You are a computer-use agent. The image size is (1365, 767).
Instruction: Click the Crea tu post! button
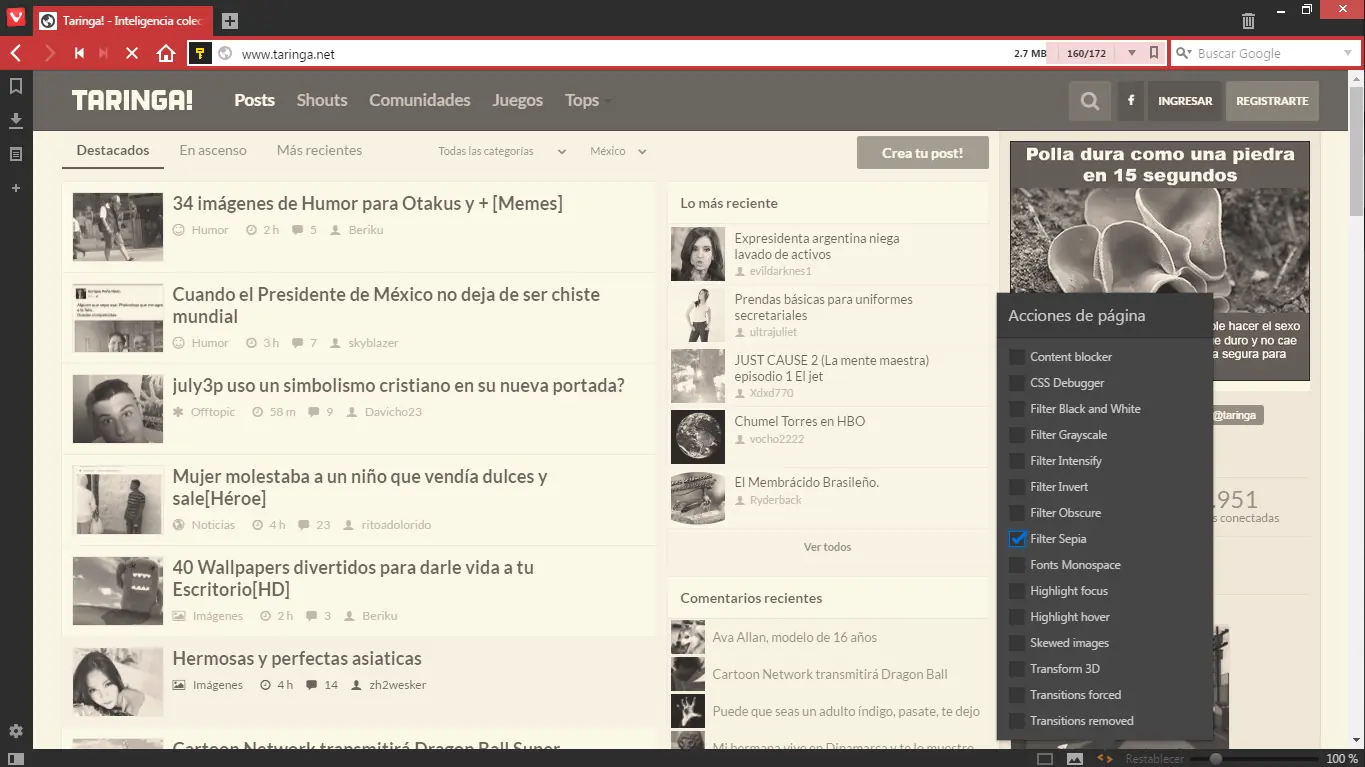[x=923, y=153]
